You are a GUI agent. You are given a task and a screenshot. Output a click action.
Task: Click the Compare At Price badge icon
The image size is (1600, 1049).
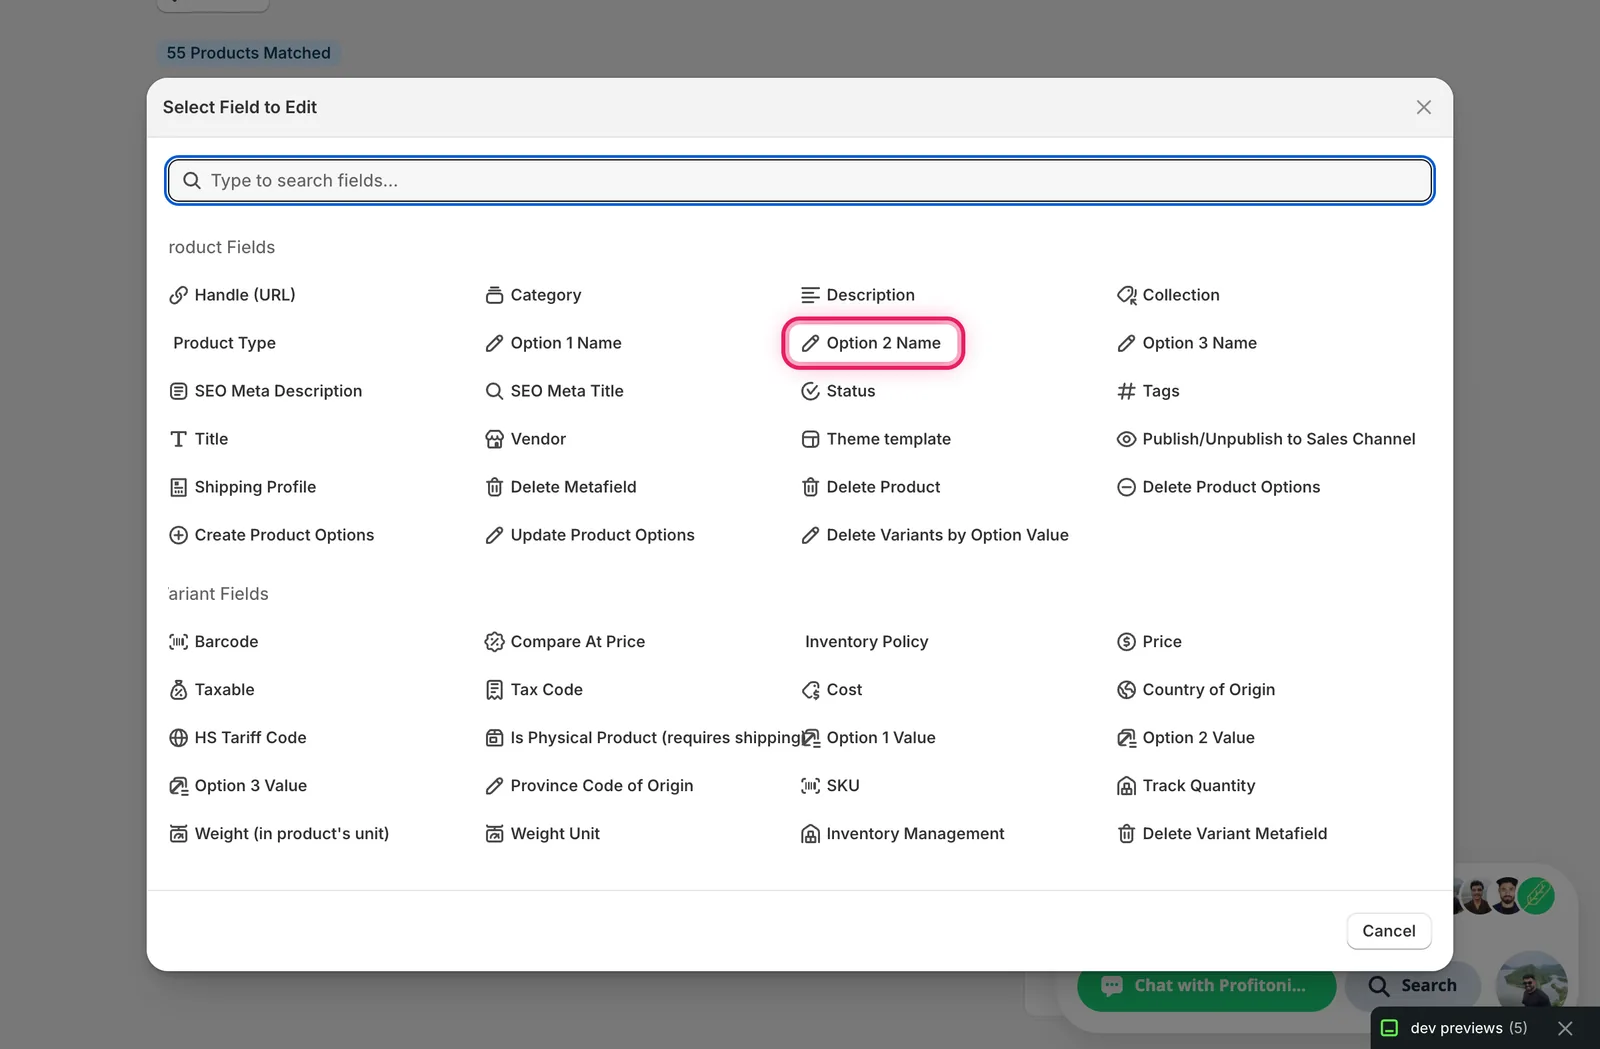(494, 642)
